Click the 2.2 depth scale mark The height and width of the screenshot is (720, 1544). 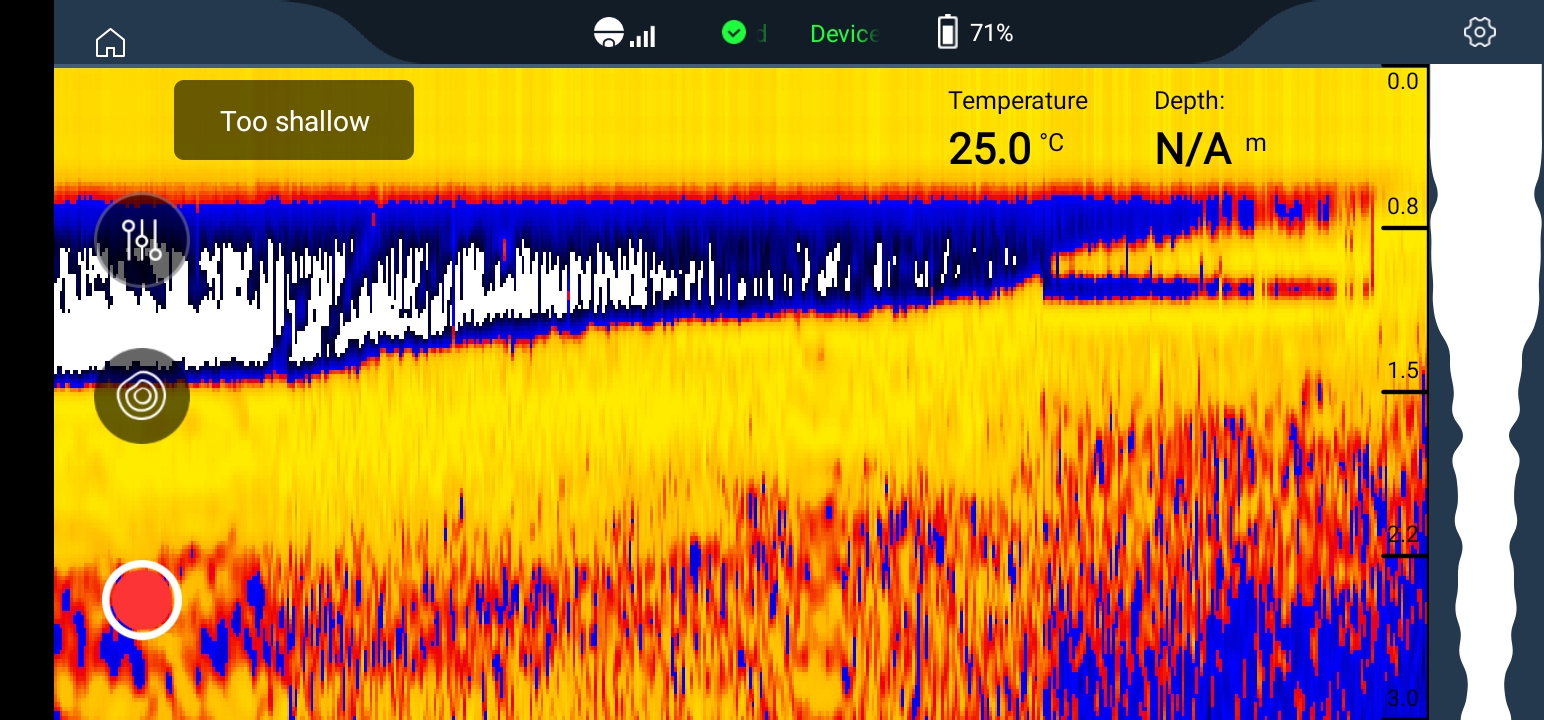point(1402,535)
